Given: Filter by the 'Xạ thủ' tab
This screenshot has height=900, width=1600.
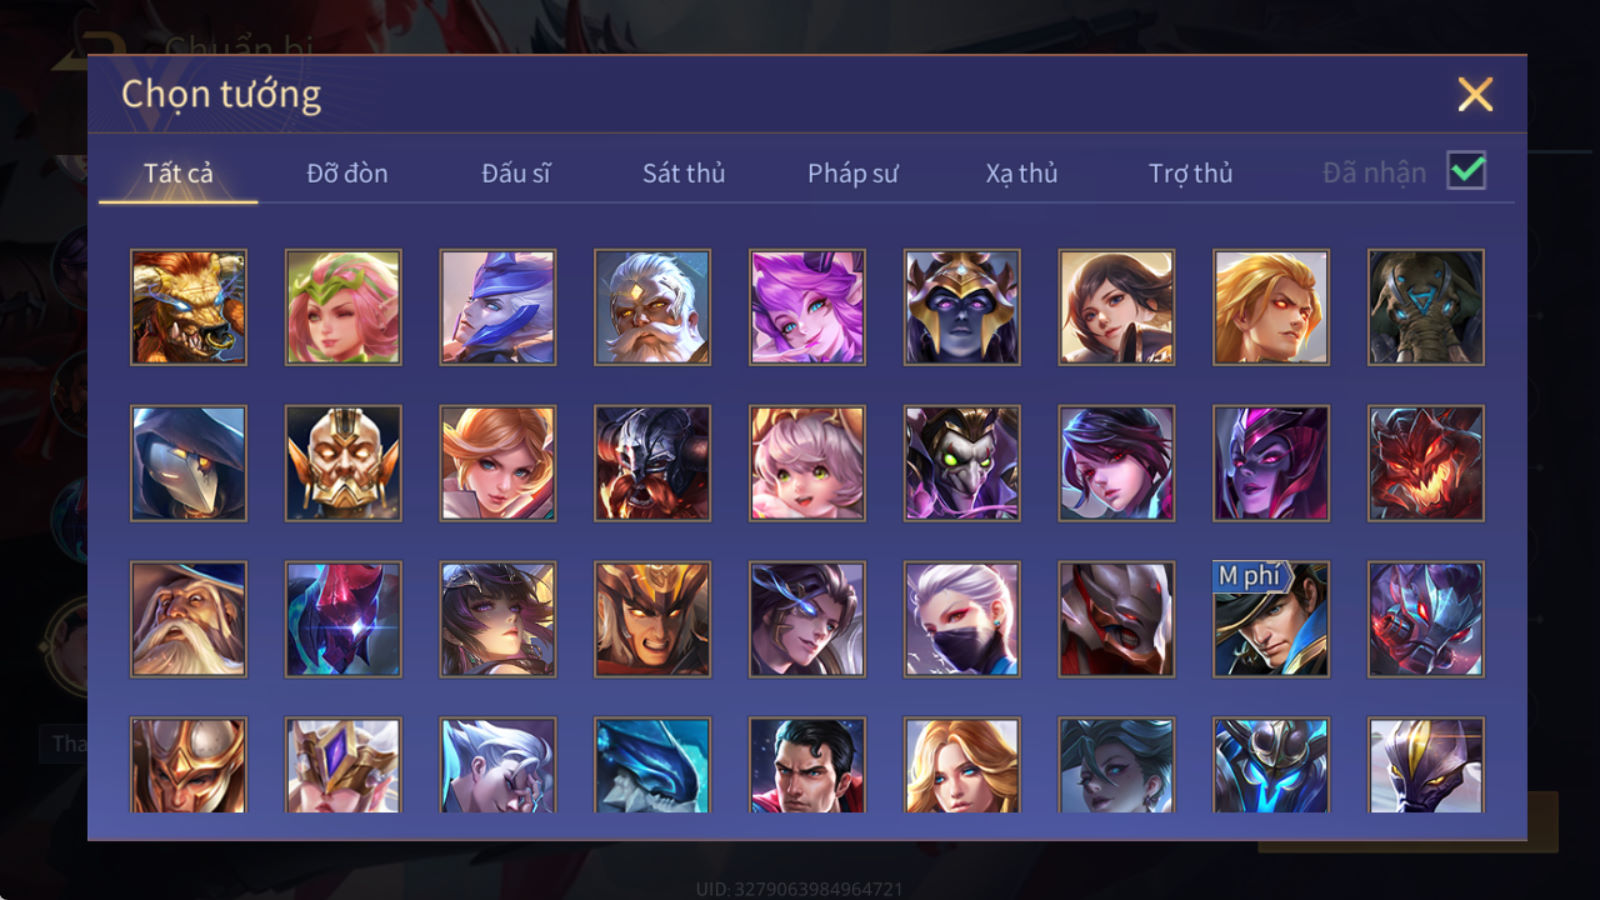Looking at the screenshot, I should click(1022, 173).
